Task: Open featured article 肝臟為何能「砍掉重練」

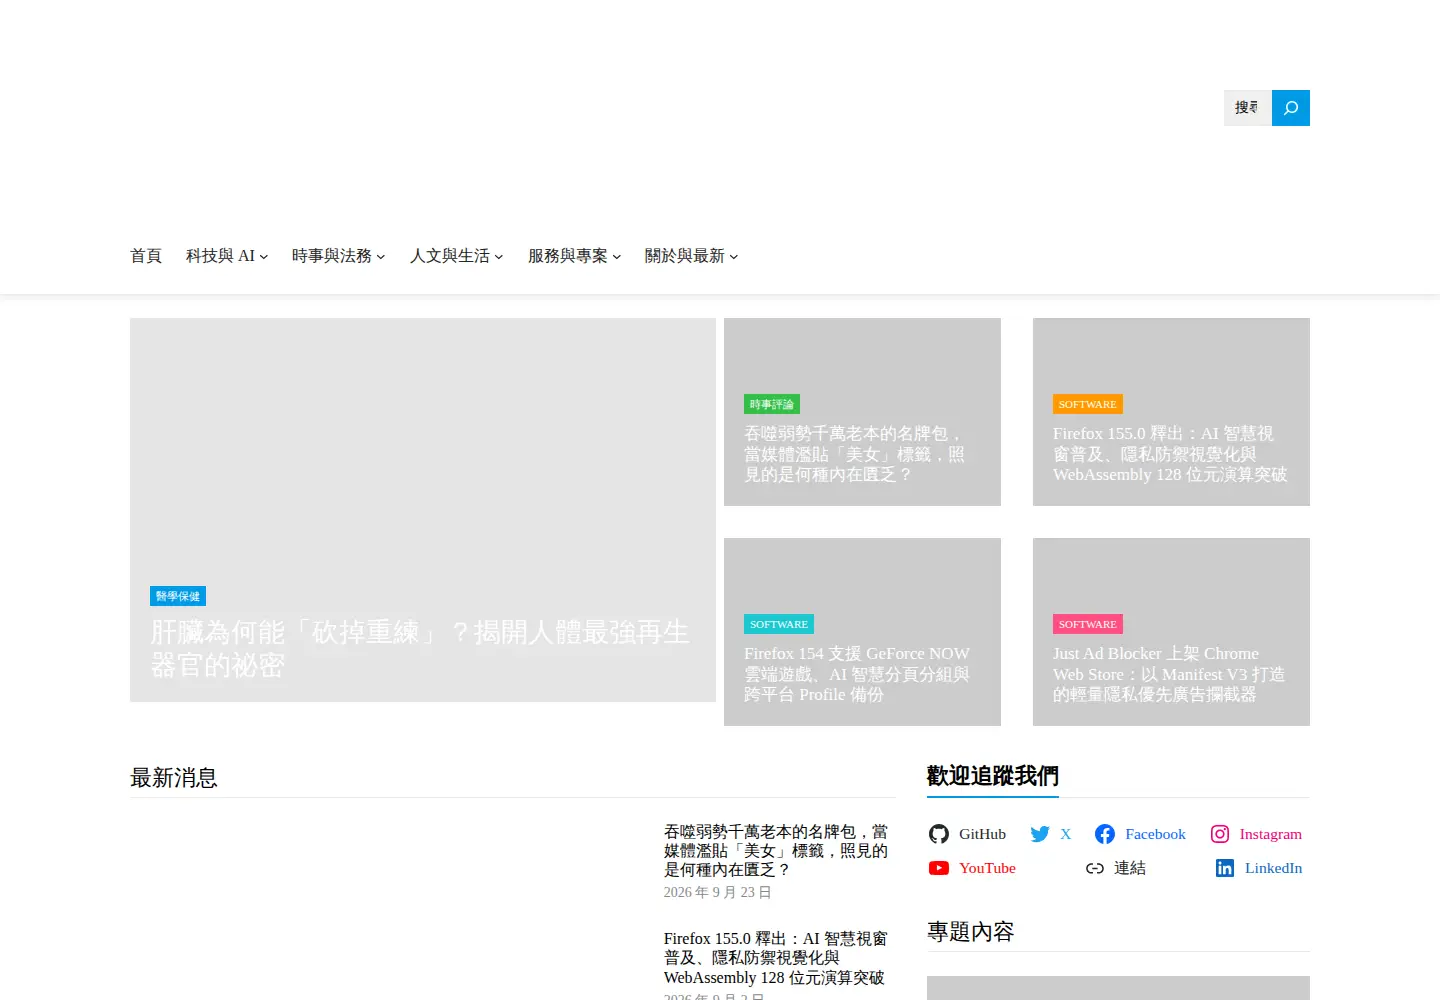Action: (x=420, y=648)
